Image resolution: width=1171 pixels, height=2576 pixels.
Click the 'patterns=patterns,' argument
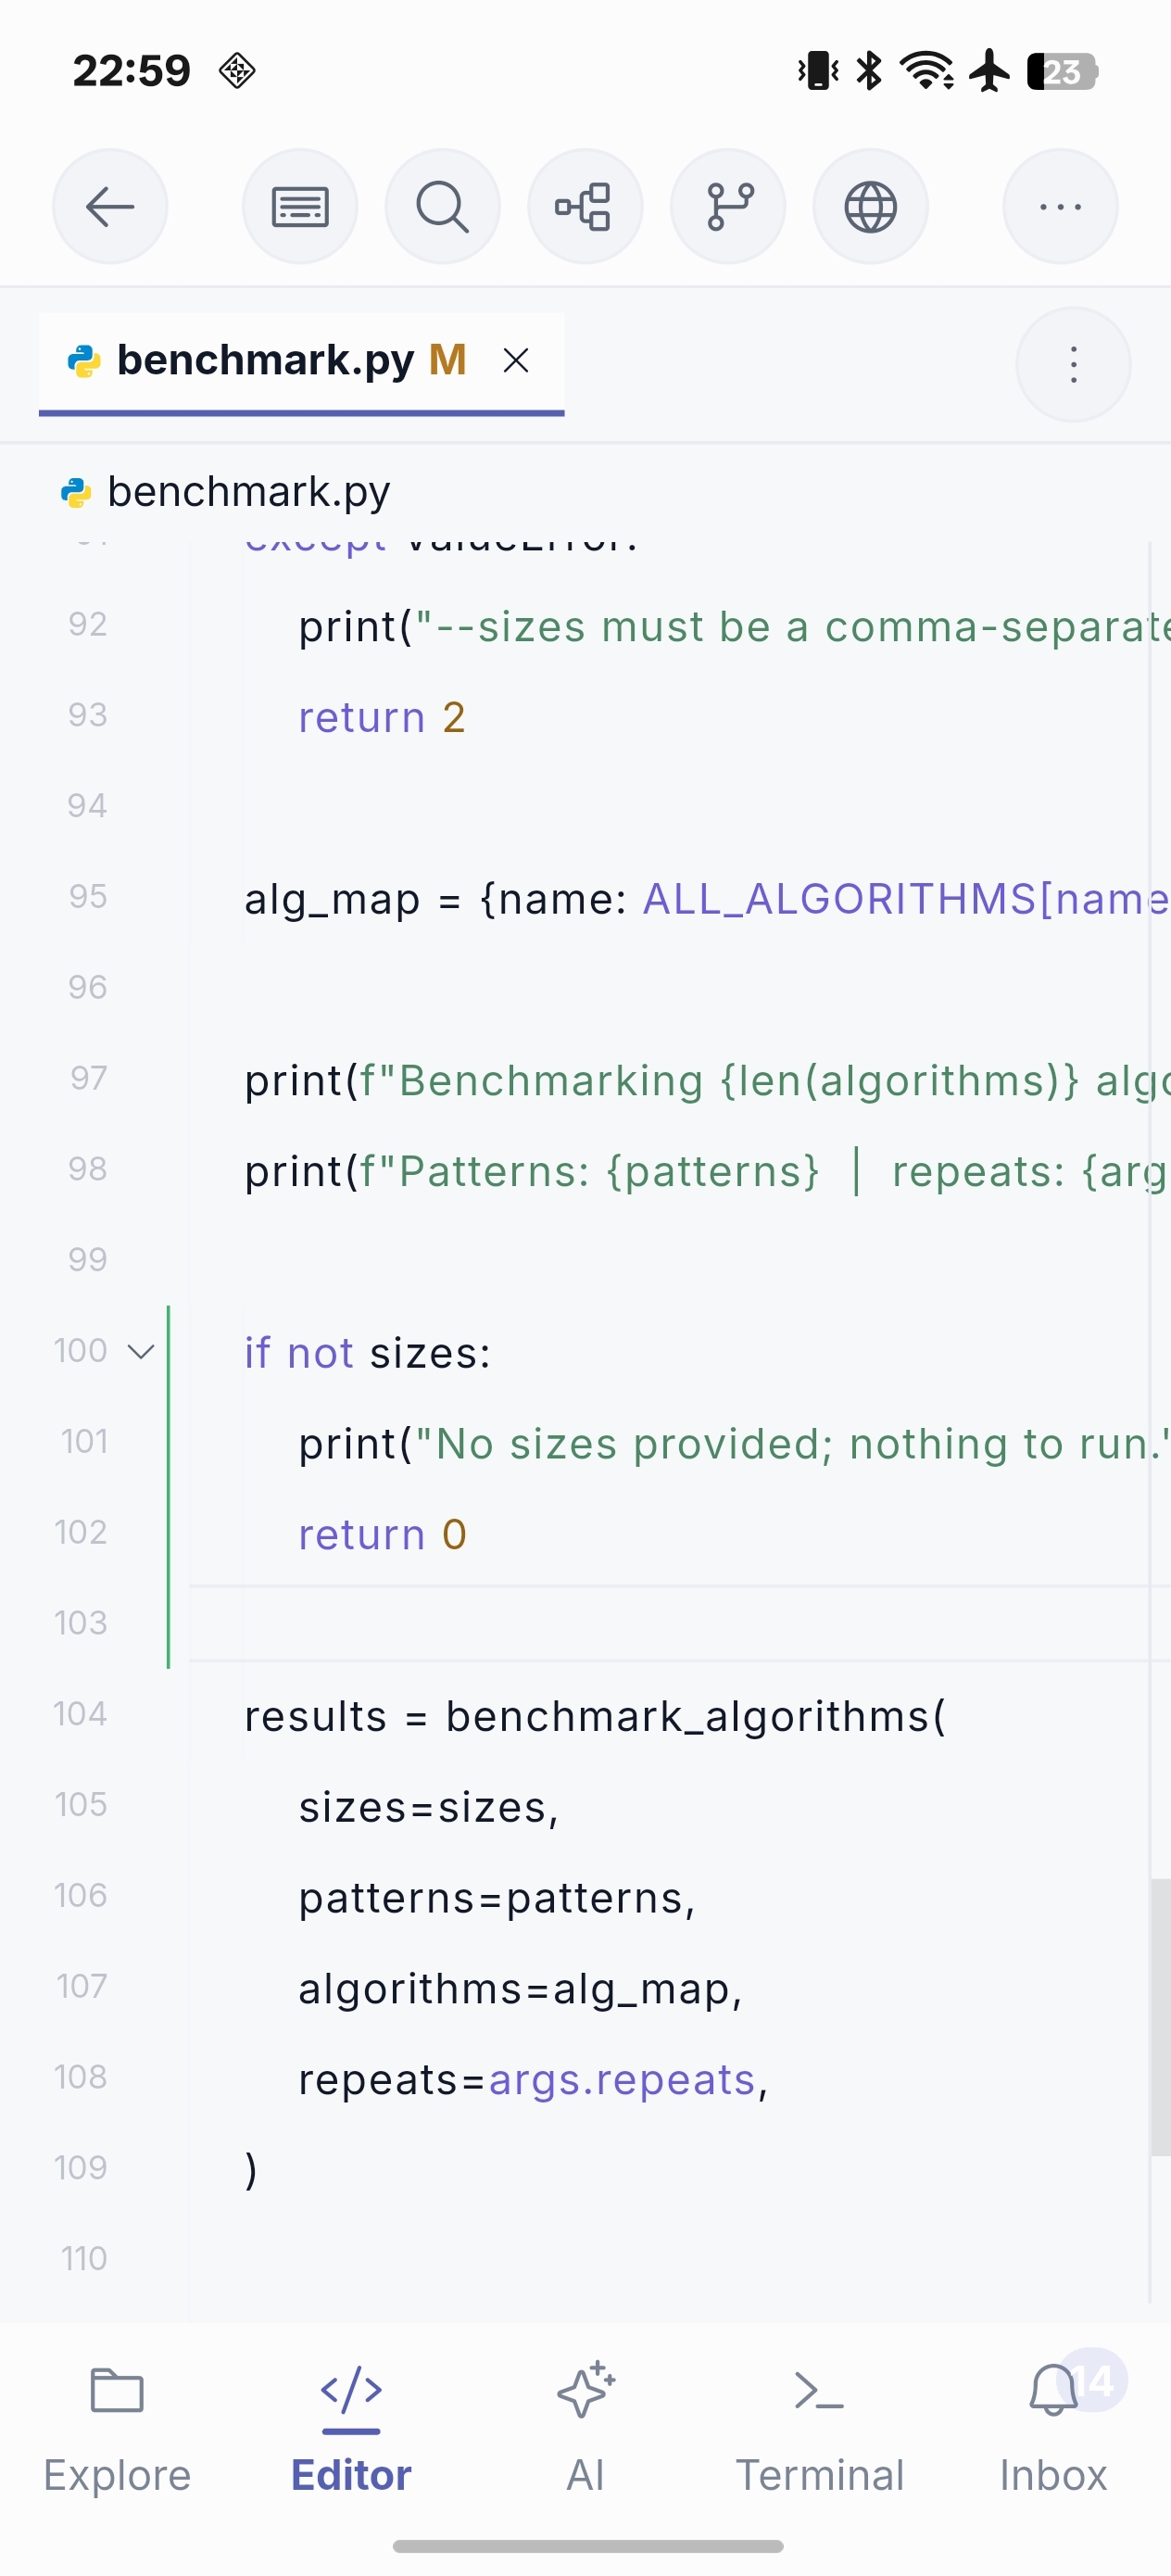tap(497, 1899)
